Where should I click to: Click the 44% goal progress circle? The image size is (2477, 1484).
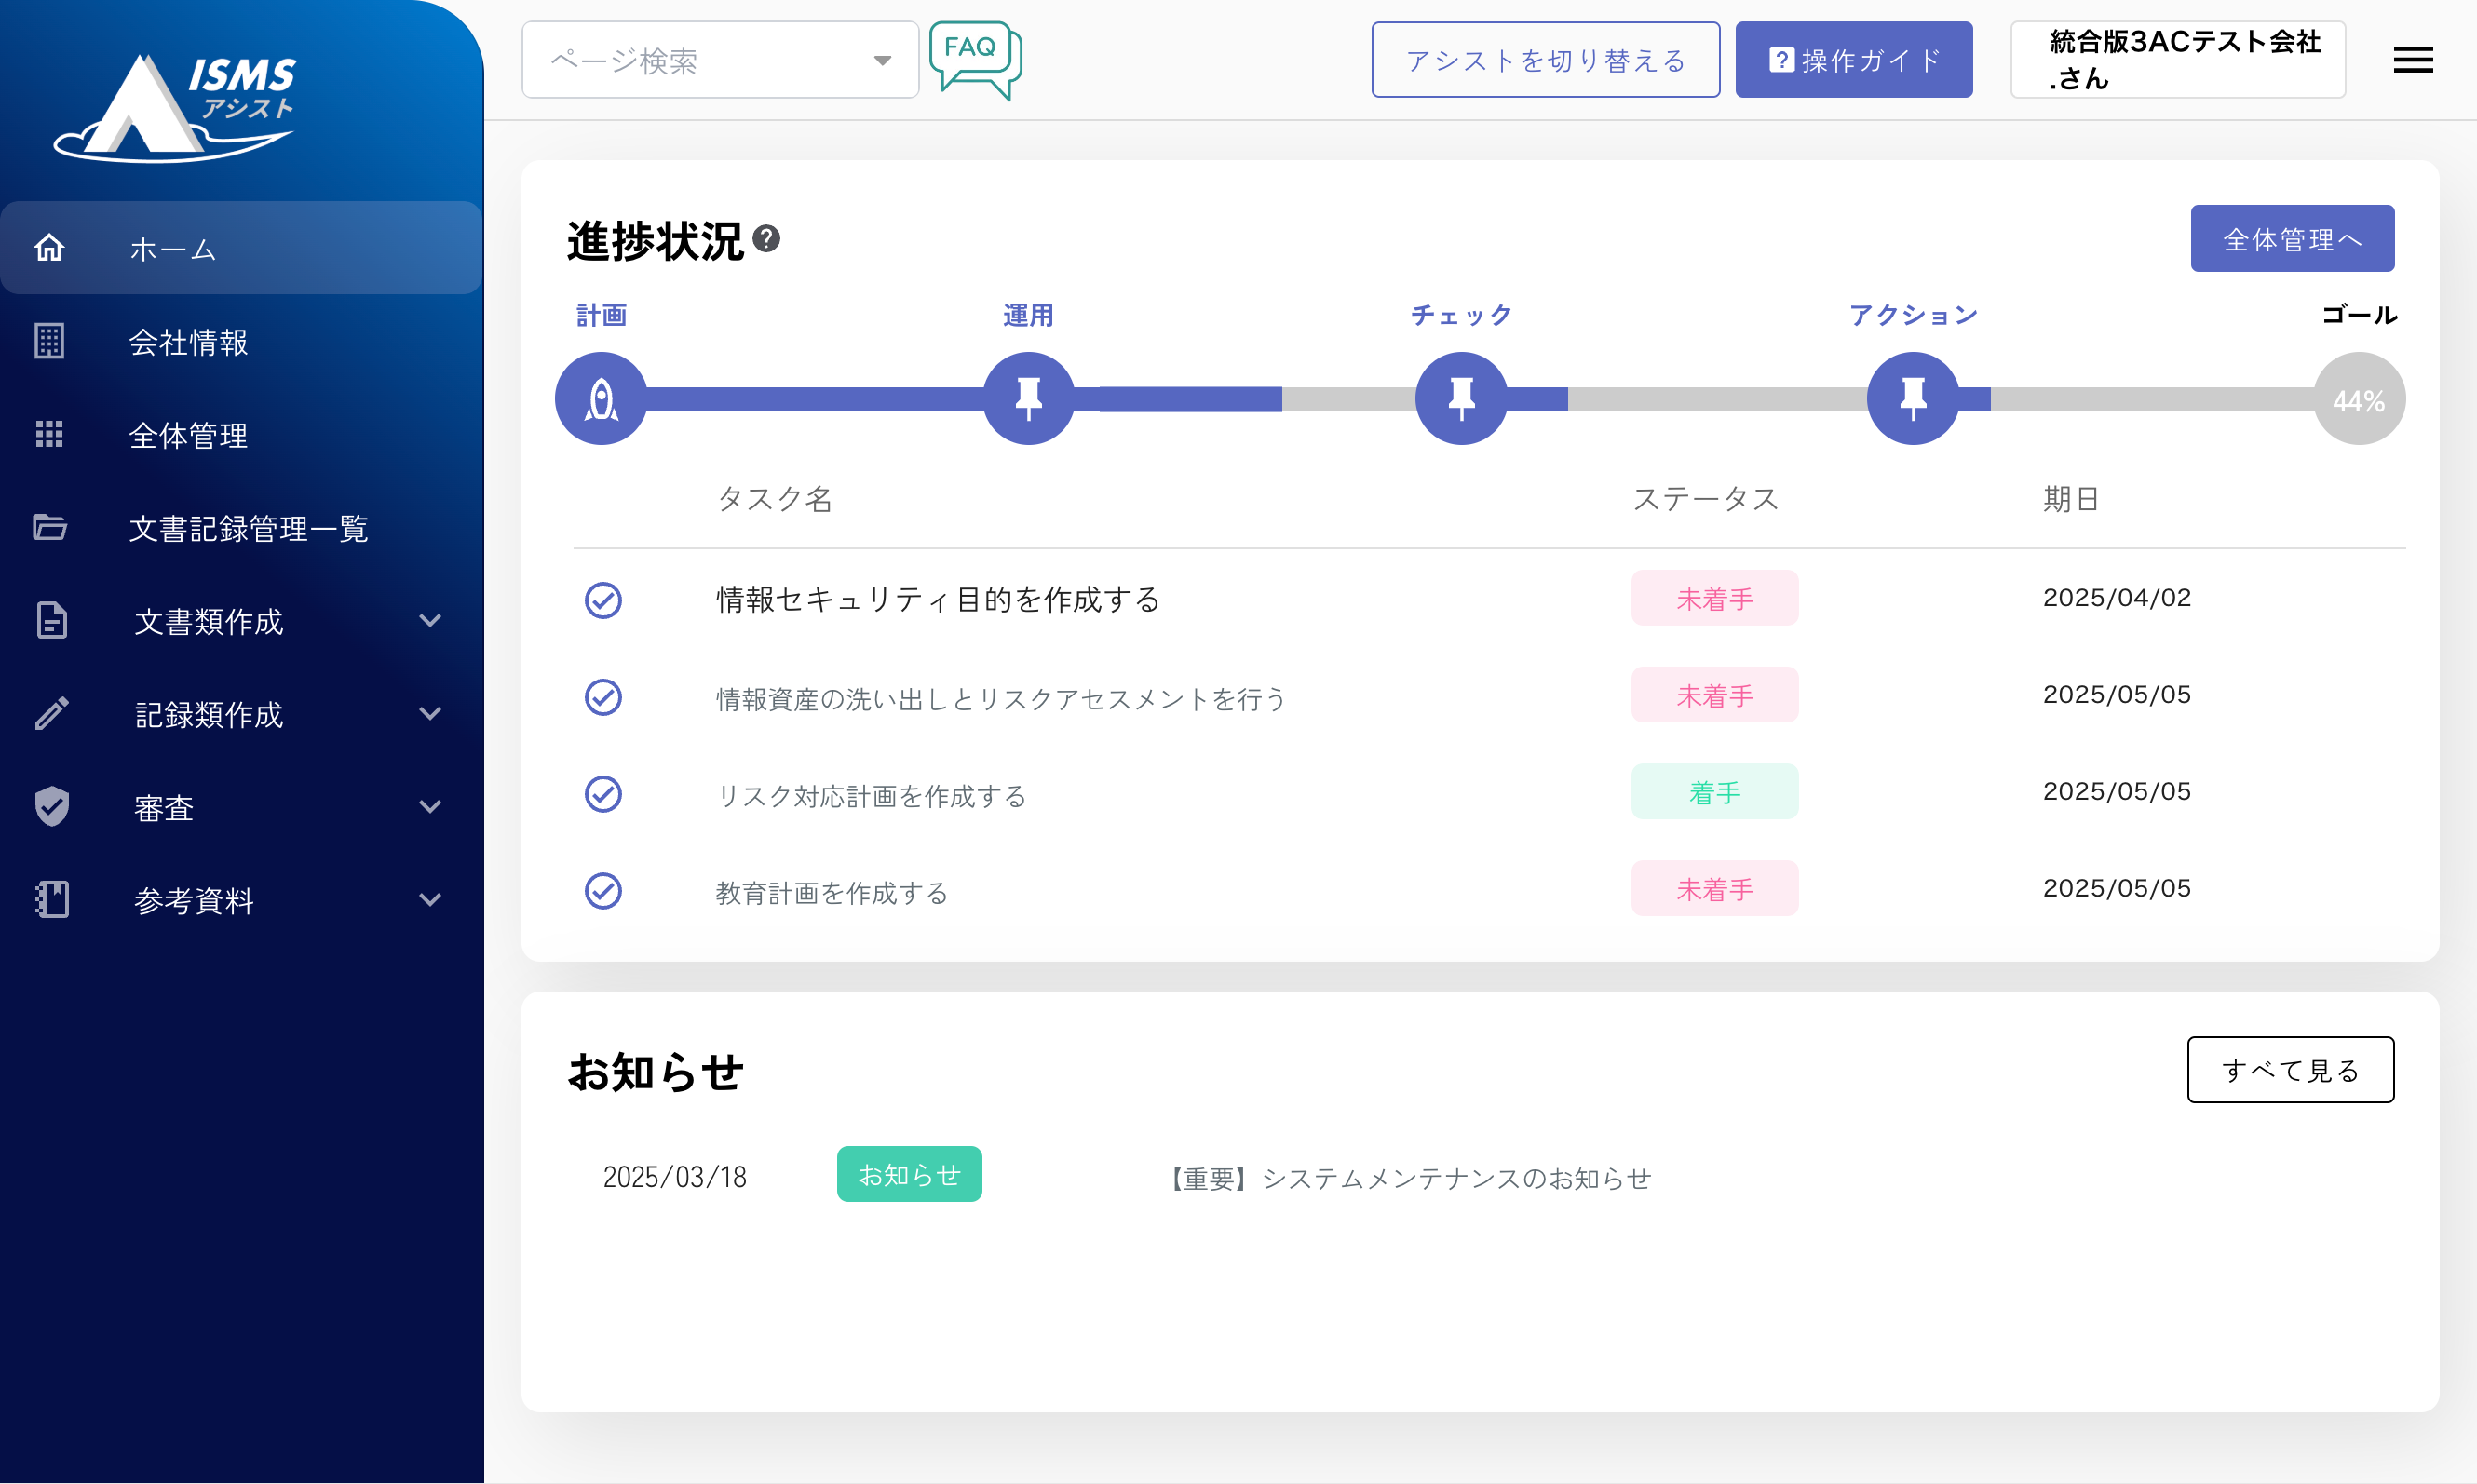tap(2358, 400)
